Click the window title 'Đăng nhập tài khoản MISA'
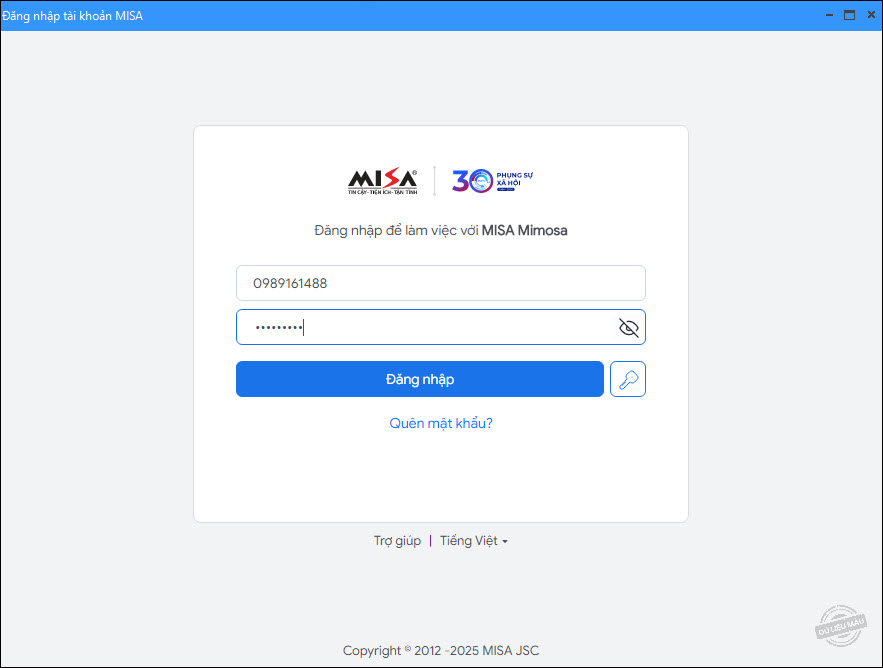The height and width of the screenshot is (668, 883). (72, 16)
